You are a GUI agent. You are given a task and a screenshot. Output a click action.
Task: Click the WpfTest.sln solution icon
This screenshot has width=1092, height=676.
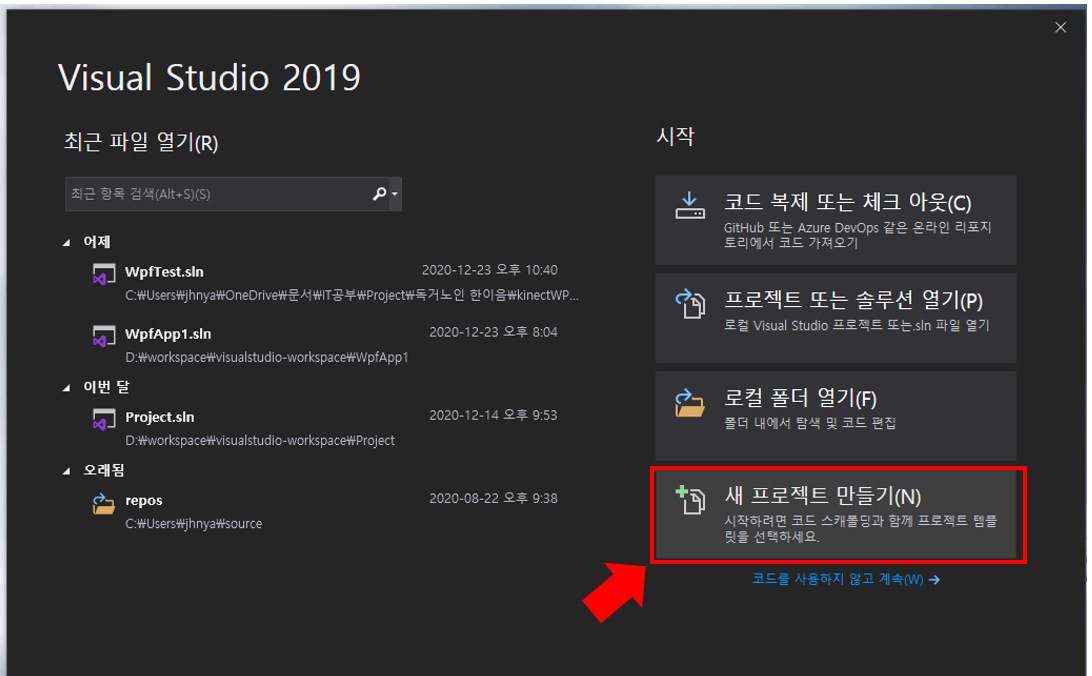click(104, 274)
